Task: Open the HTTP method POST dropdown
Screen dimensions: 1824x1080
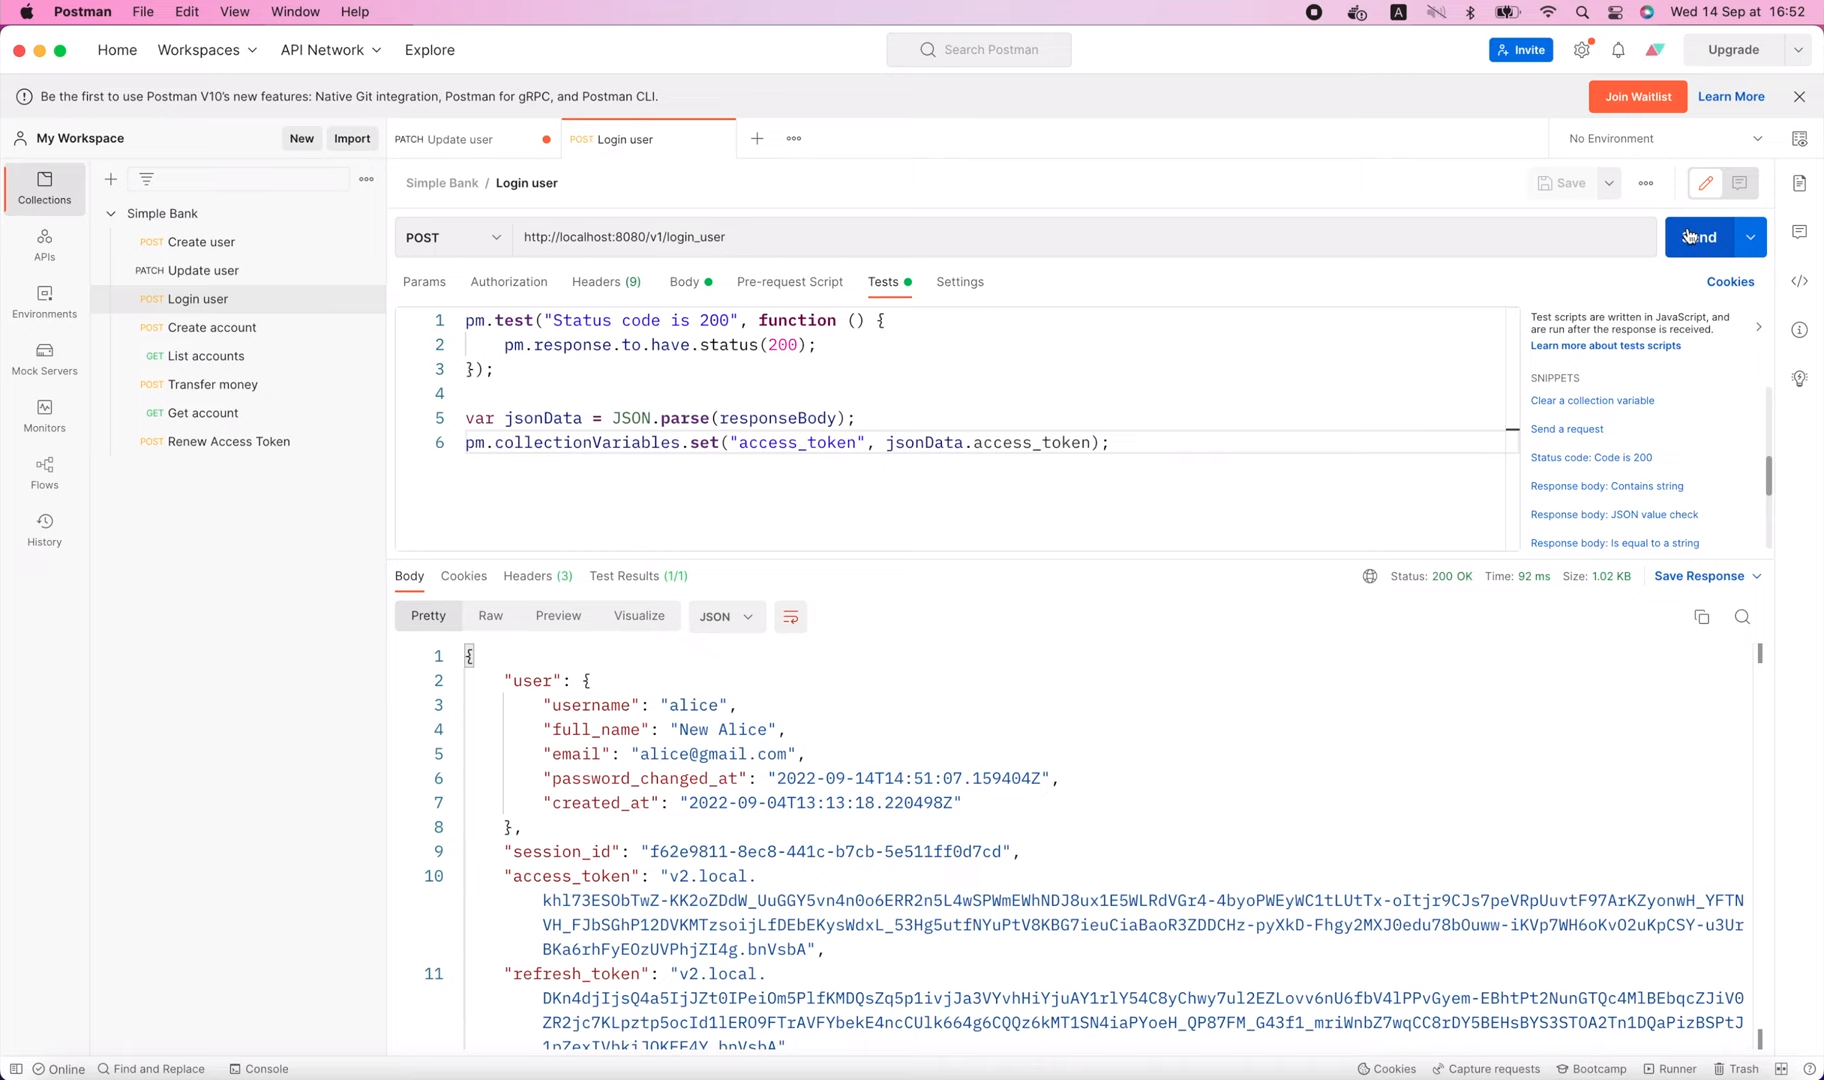Action: (x=454, y=237)
